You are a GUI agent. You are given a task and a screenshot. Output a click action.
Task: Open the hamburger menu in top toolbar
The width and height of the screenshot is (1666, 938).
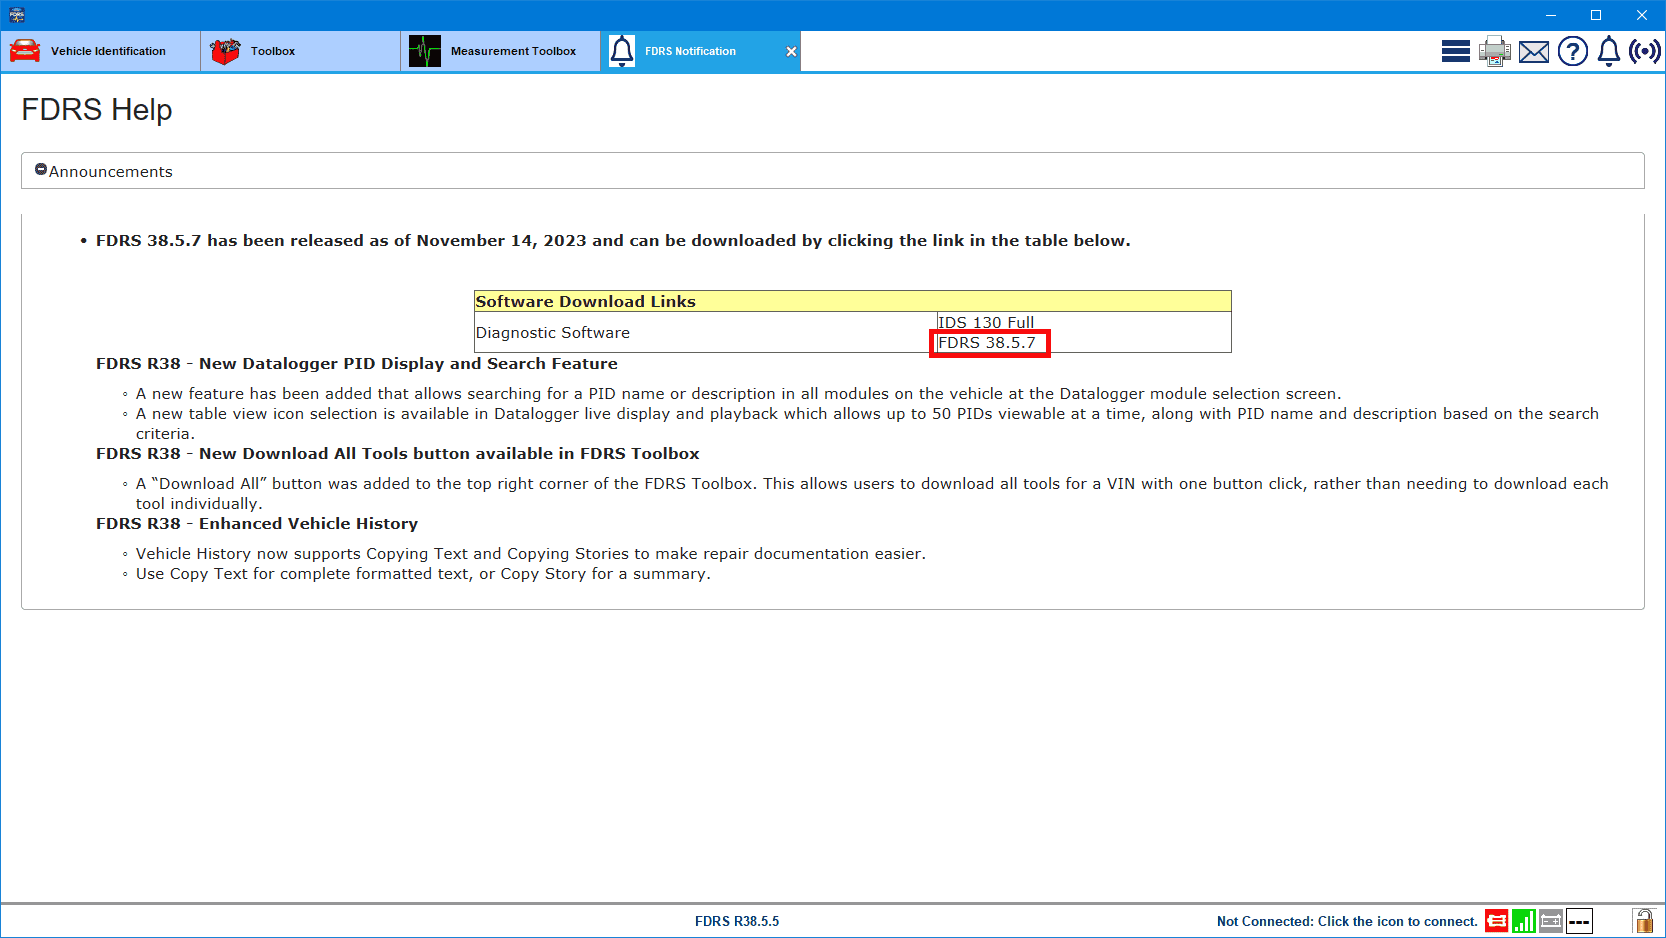[1455, 51]
